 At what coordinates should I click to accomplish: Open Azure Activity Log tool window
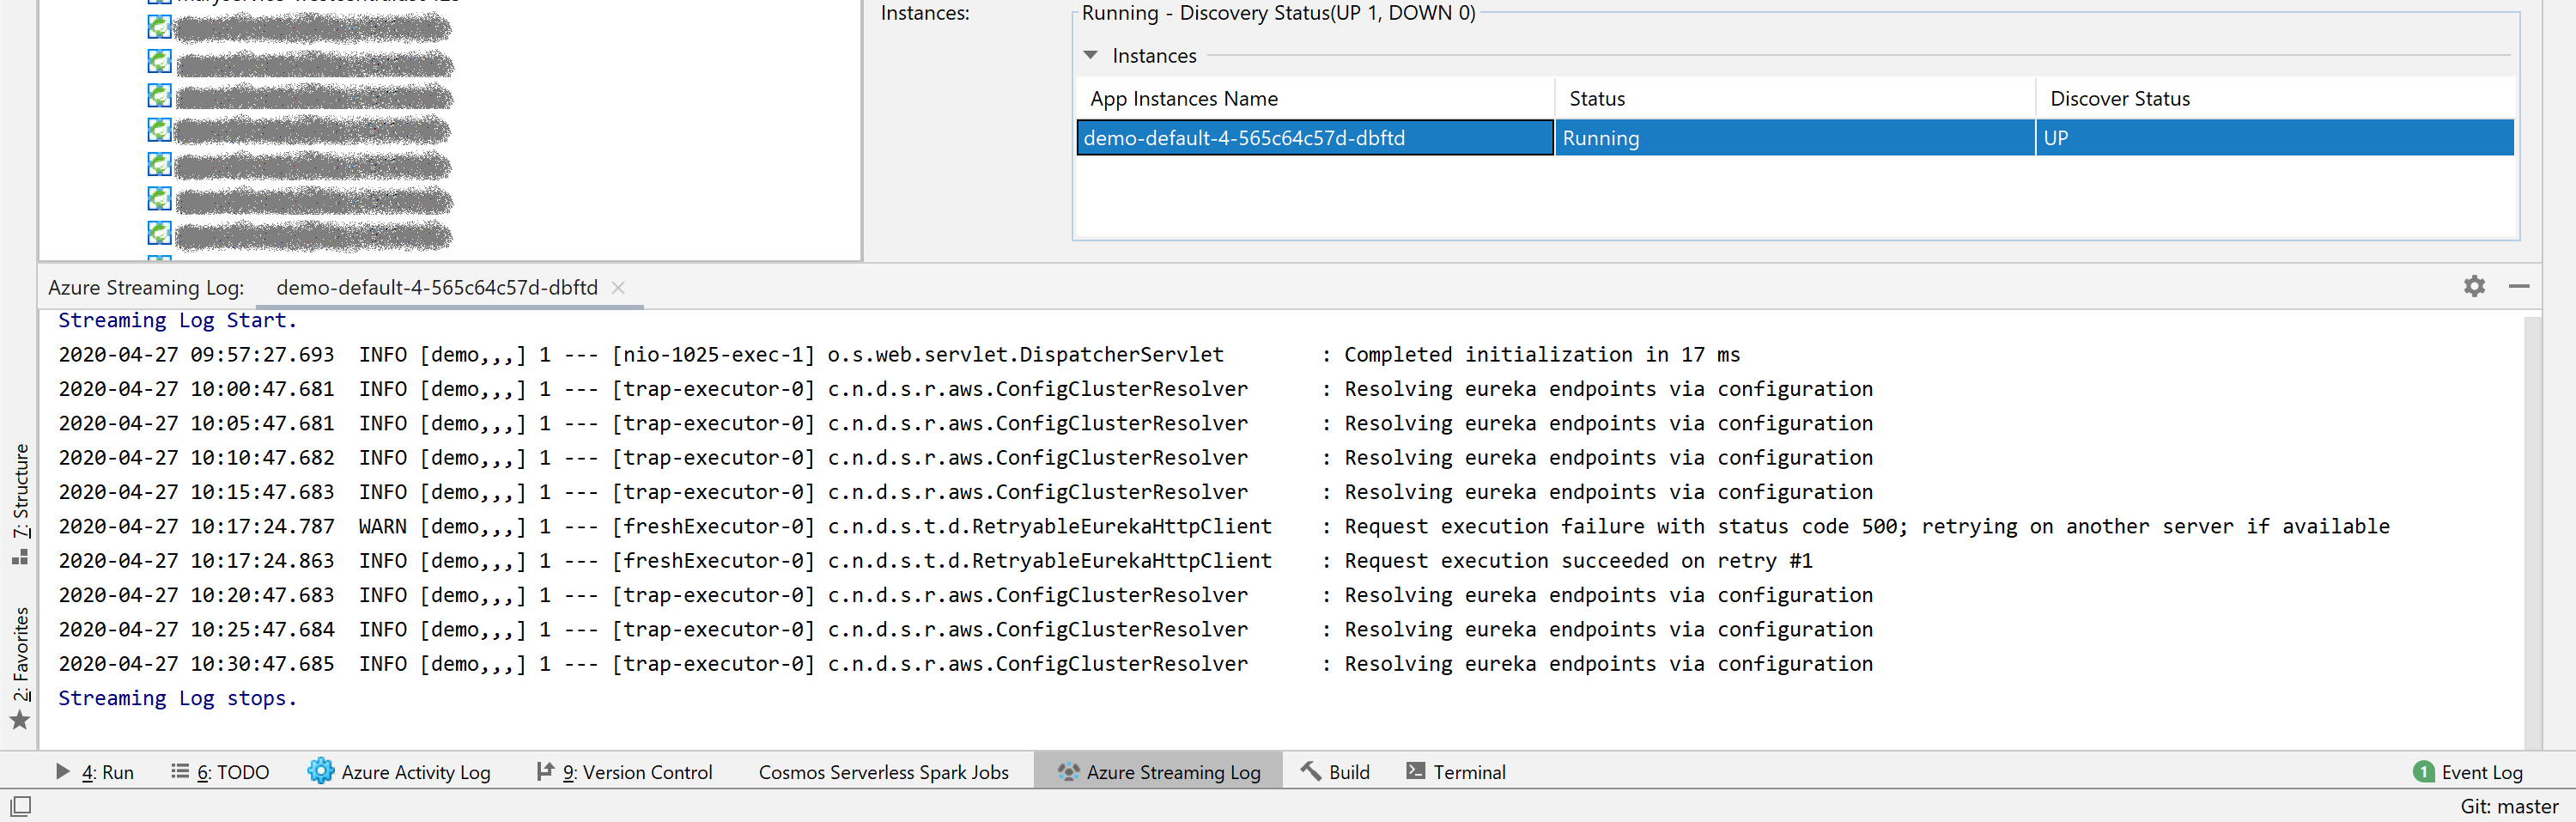[x=399, y=772]
